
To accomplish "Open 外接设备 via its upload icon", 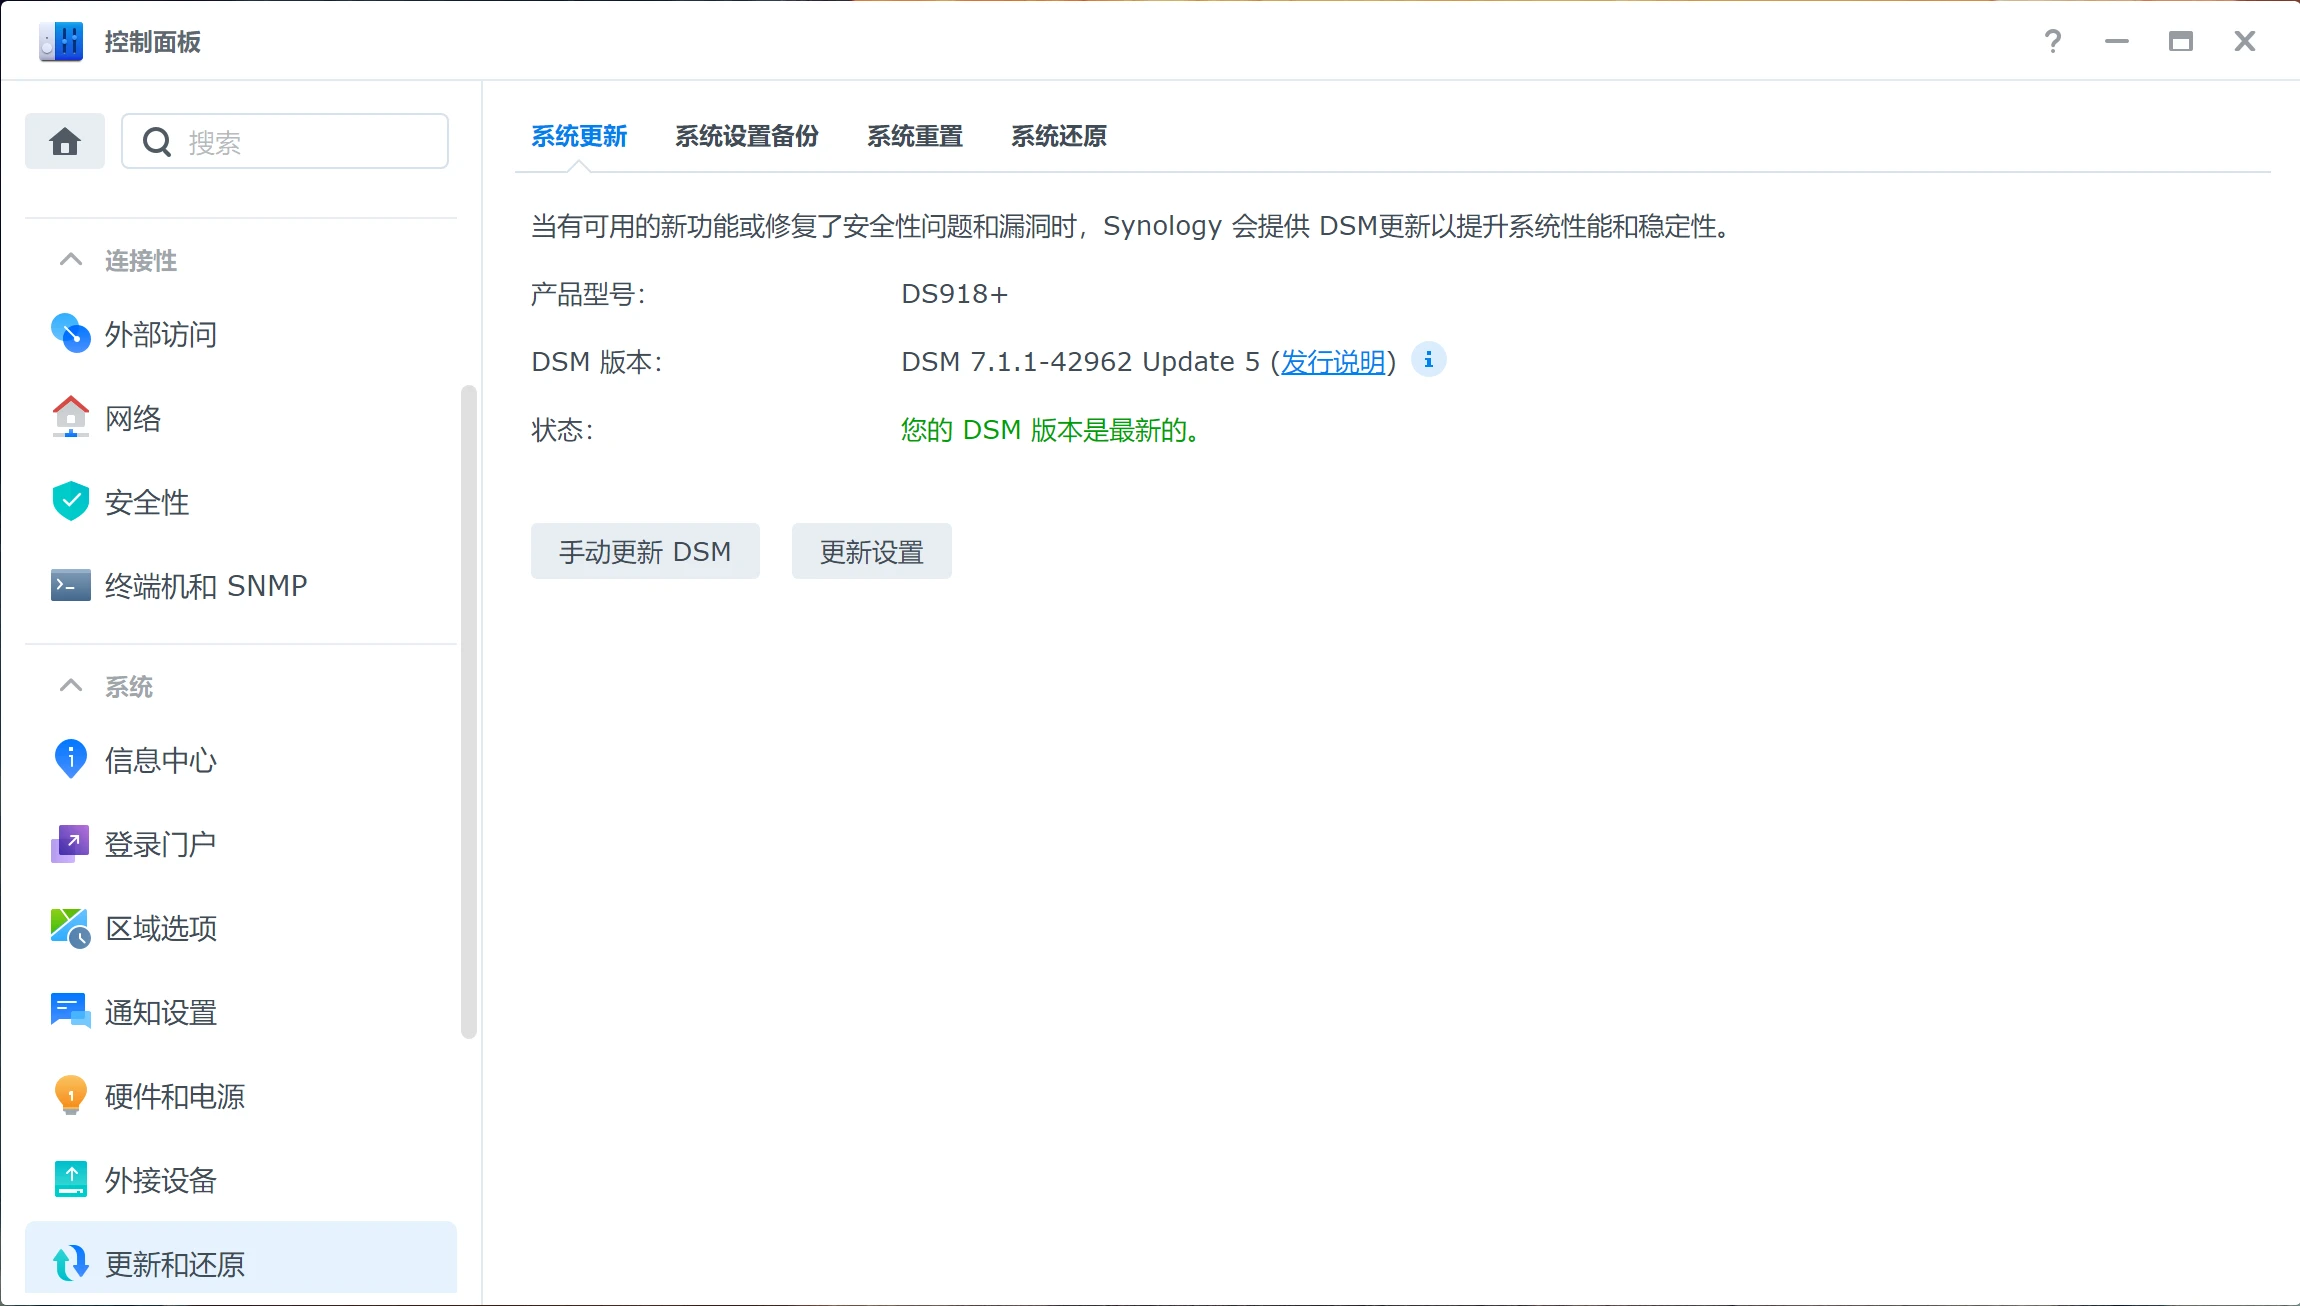I will pyautogui.click(x=70, y=1180).
